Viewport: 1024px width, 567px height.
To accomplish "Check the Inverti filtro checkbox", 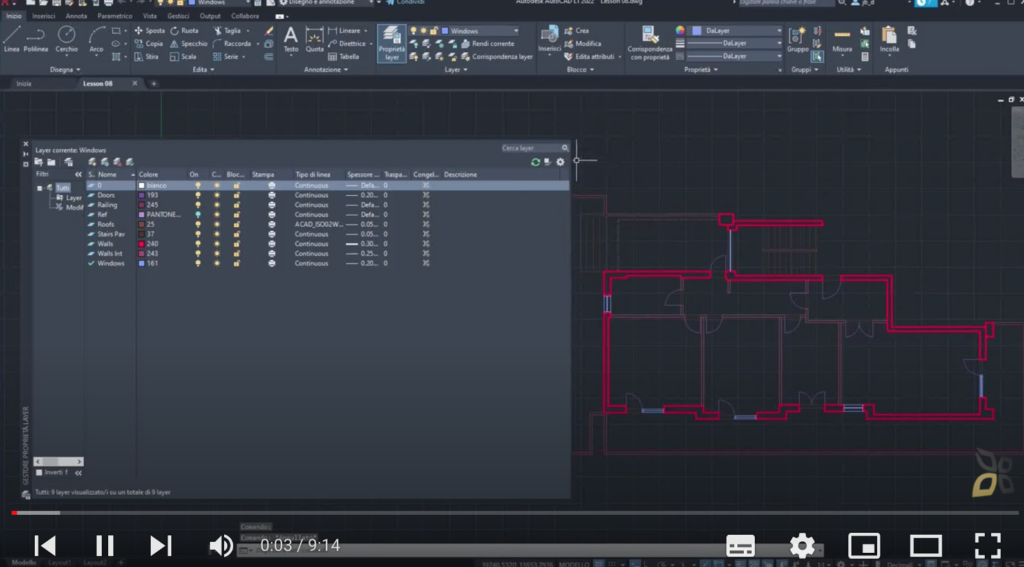I will pos(39,472).
